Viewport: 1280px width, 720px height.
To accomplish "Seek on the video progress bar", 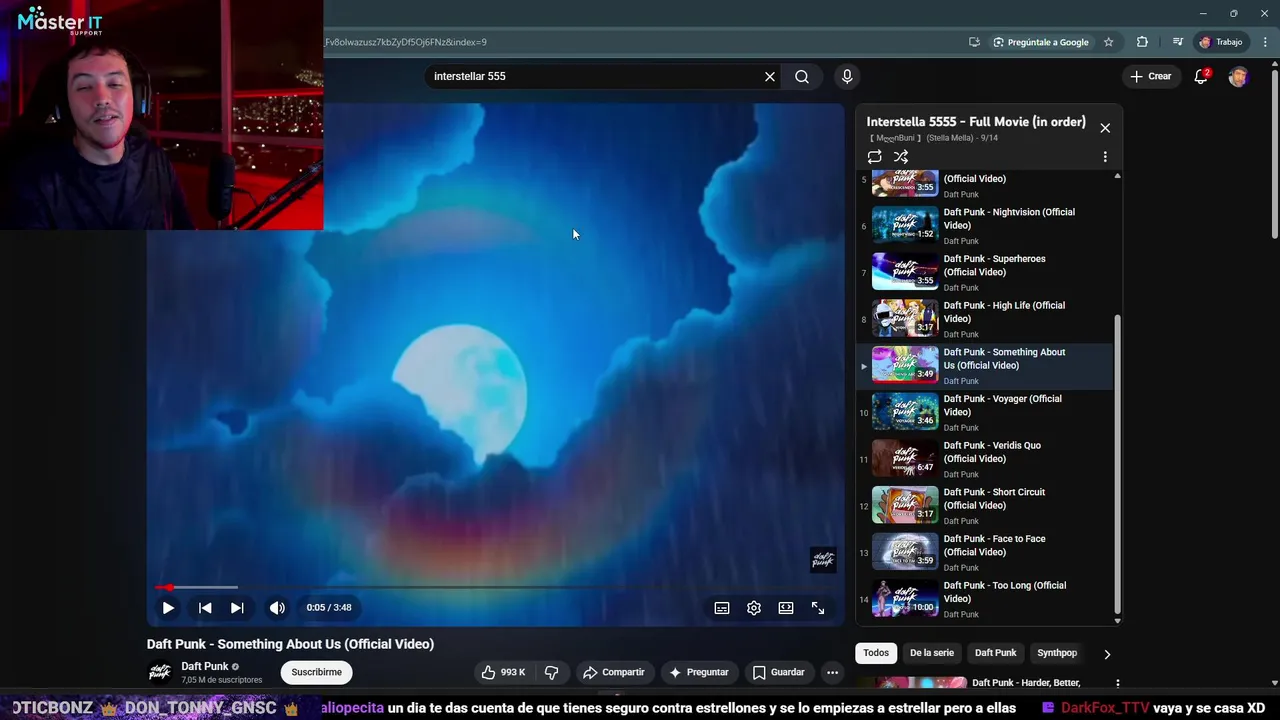I will 495,587.
